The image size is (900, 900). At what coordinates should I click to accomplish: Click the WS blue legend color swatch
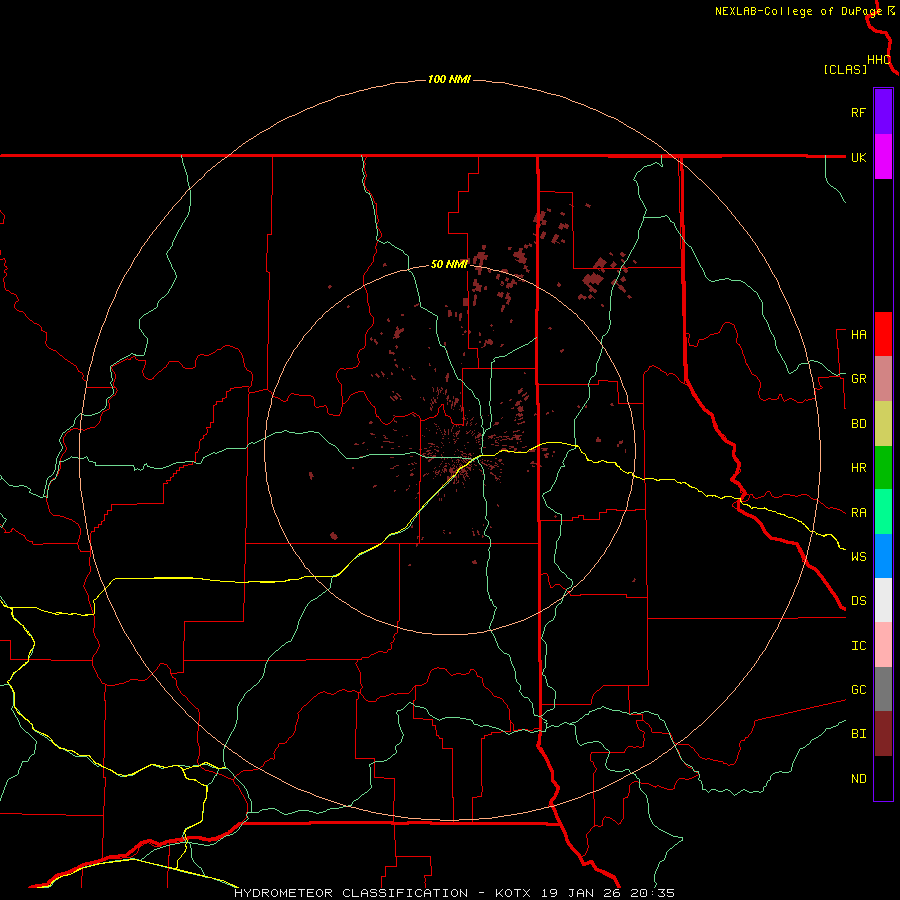click(x=883, y=556)
